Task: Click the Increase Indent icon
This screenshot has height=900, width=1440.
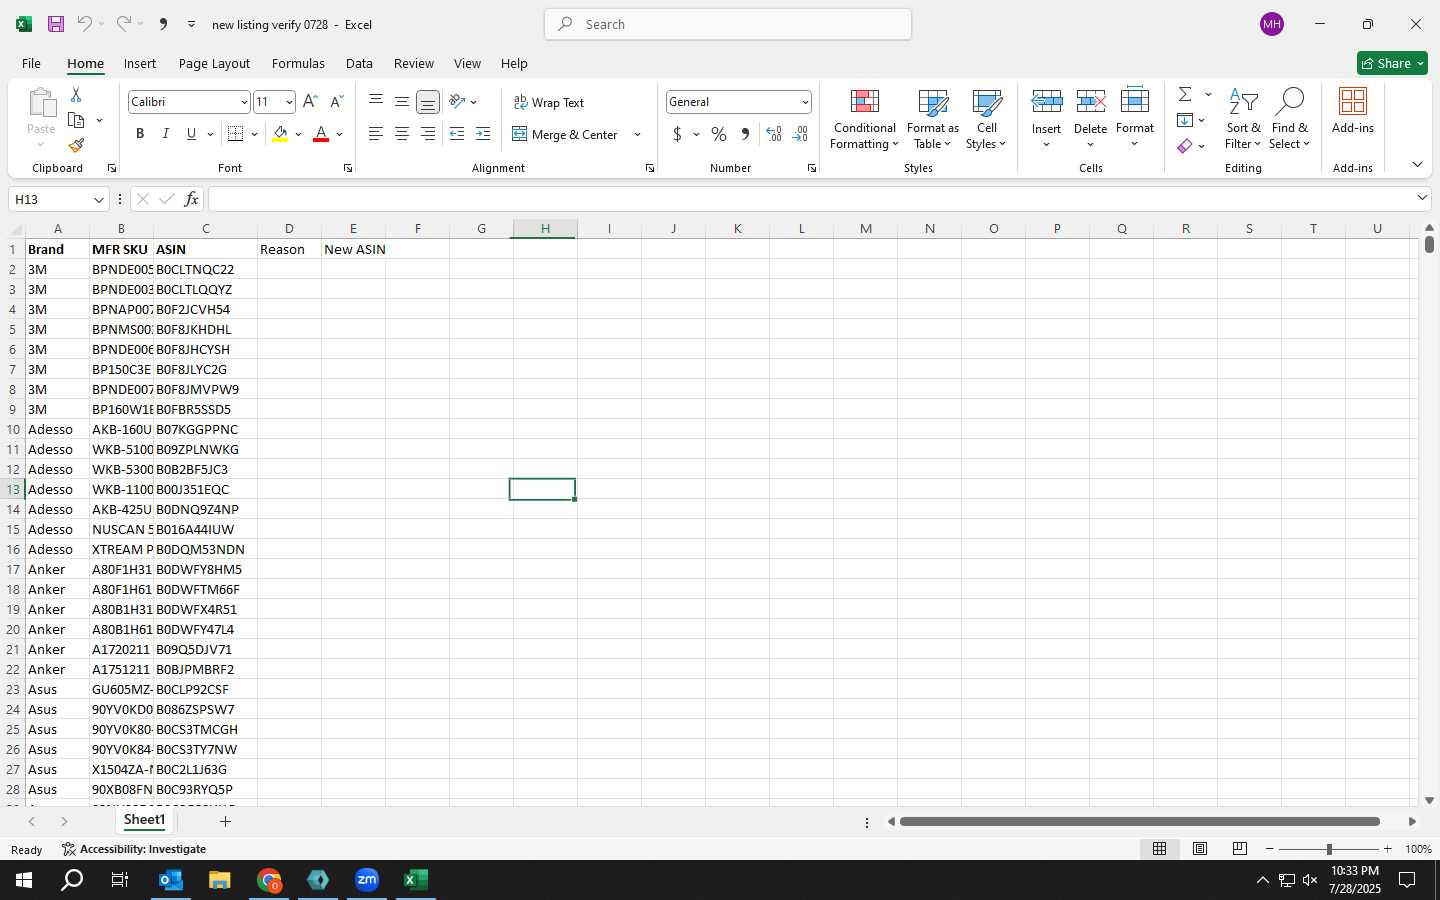Action: [x=483, y=134]
